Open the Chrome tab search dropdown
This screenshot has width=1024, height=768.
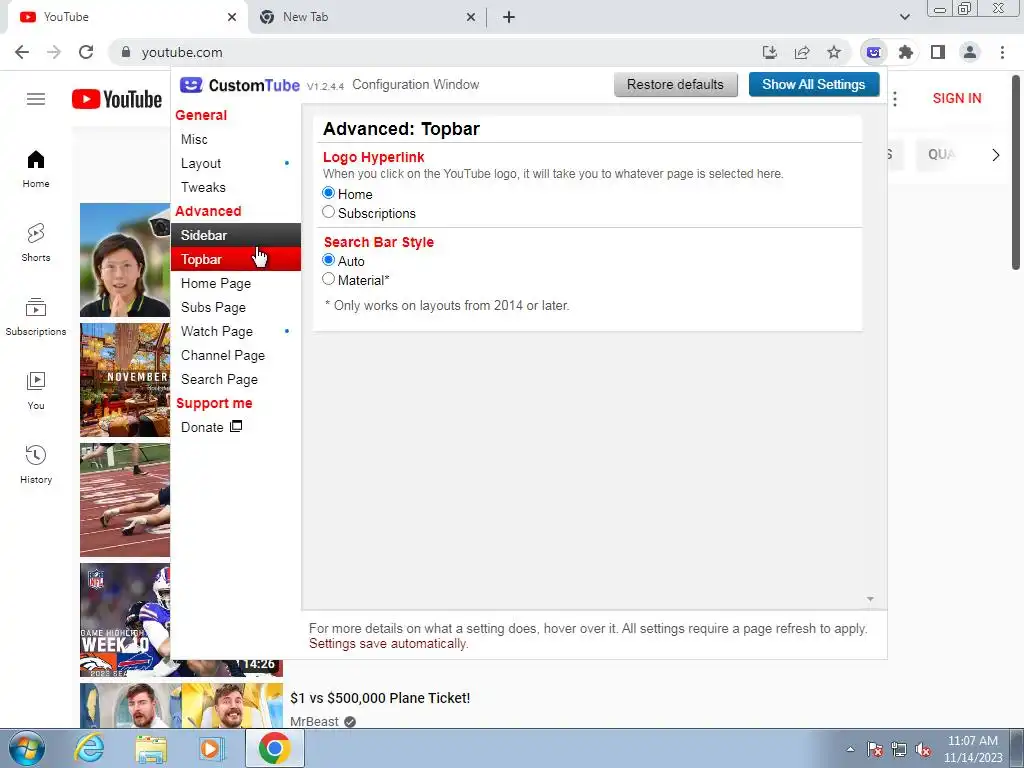point(904,17)
